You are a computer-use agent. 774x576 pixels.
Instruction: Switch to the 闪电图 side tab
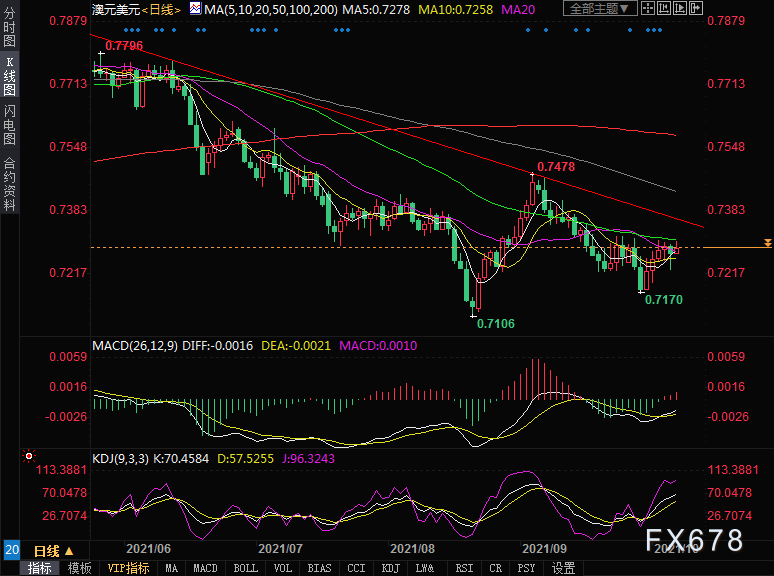[x=10, y=123]
